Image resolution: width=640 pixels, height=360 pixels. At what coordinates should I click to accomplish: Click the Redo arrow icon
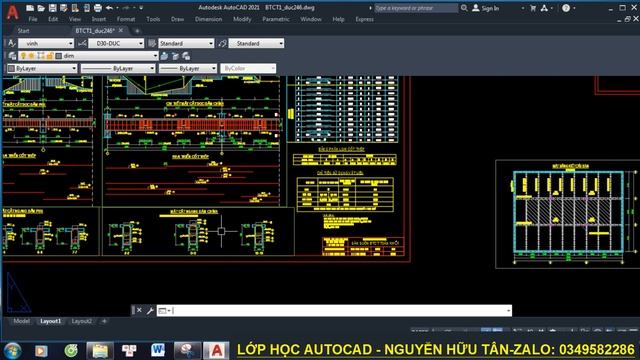pos(126,8)
